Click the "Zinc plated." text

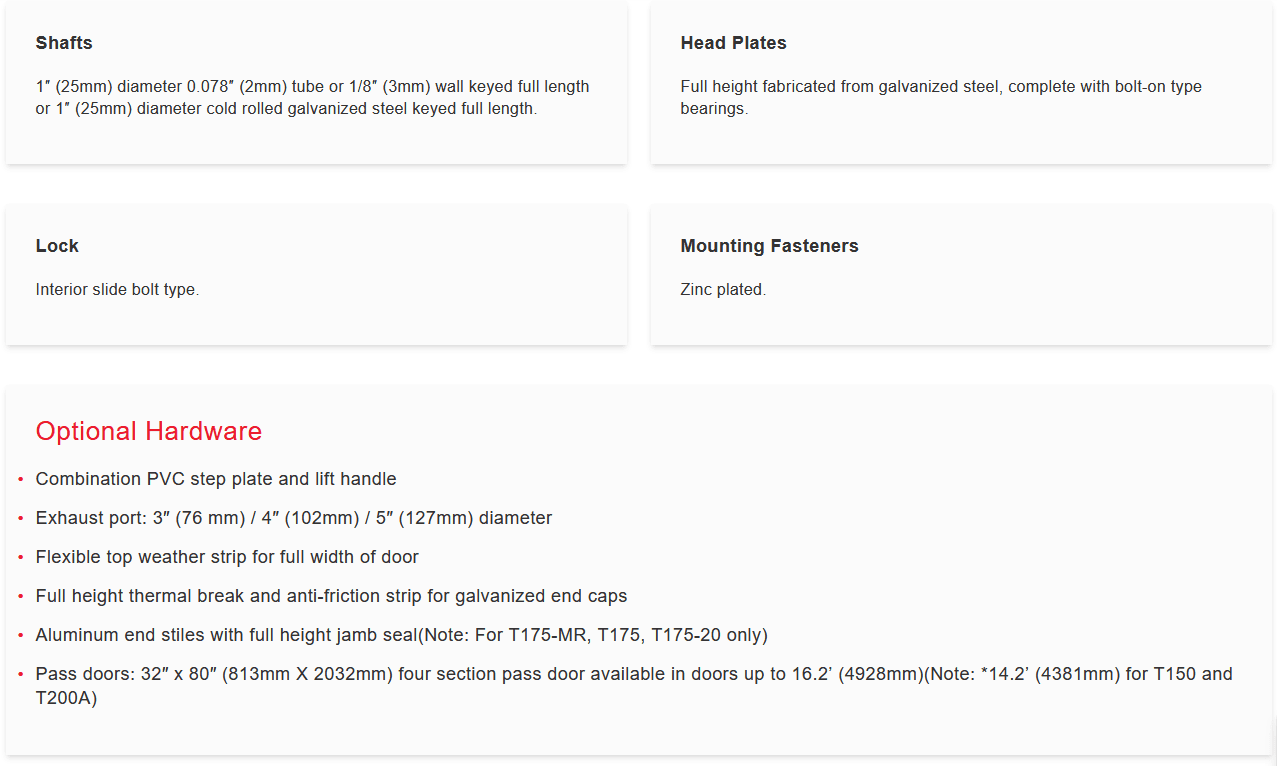(x=723, y=290)
